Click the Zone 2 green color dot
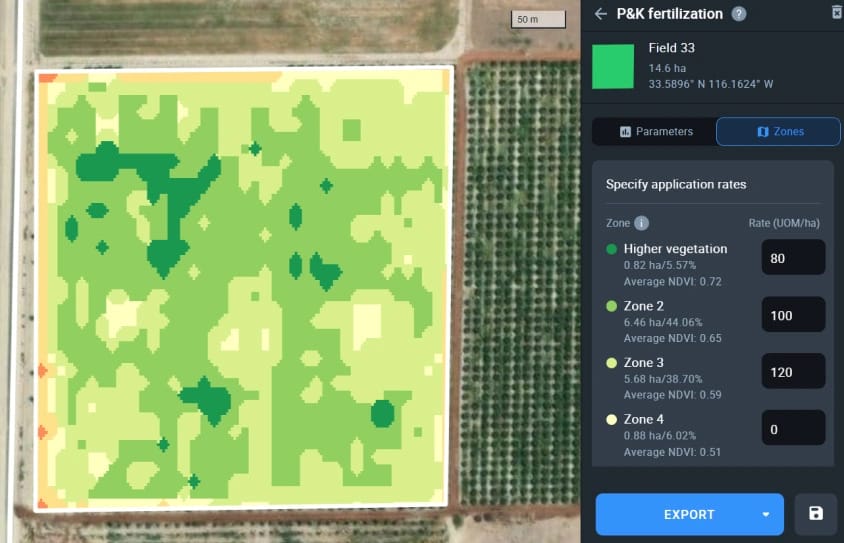844x543 pixels. 611,306
